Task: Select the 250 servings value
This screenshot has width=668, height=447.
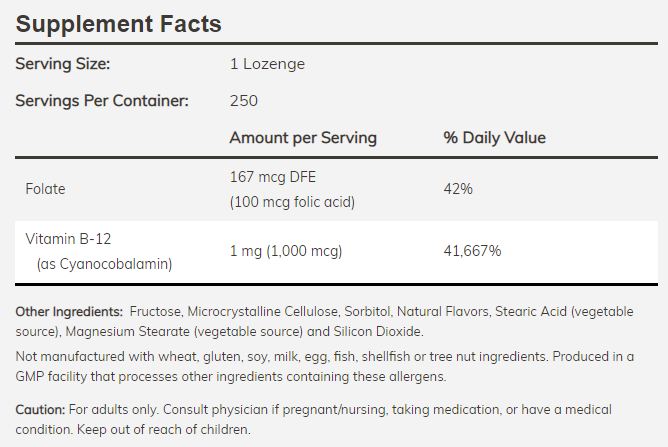Action: [x=244, y=101]
